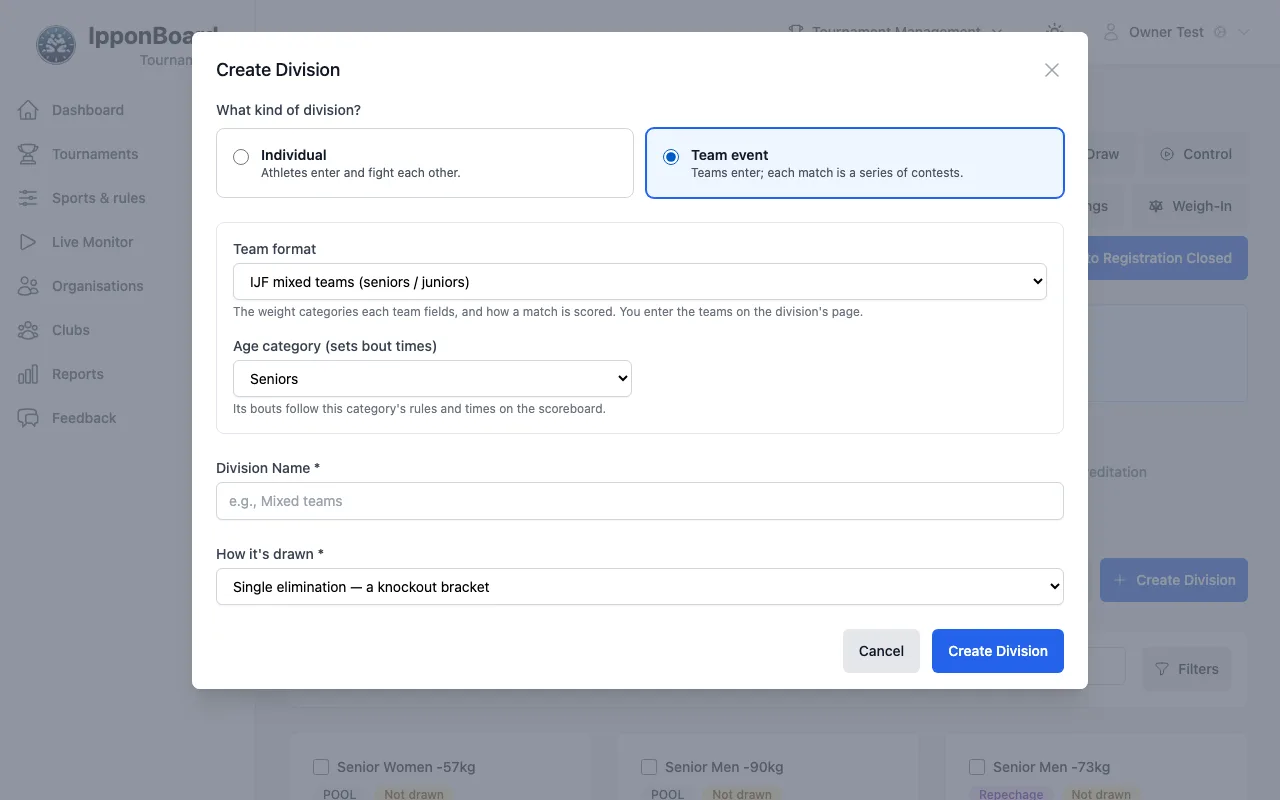Select the Individual division radio button
The width and height of the screenshot is (1280, 800).
(241, 157)
